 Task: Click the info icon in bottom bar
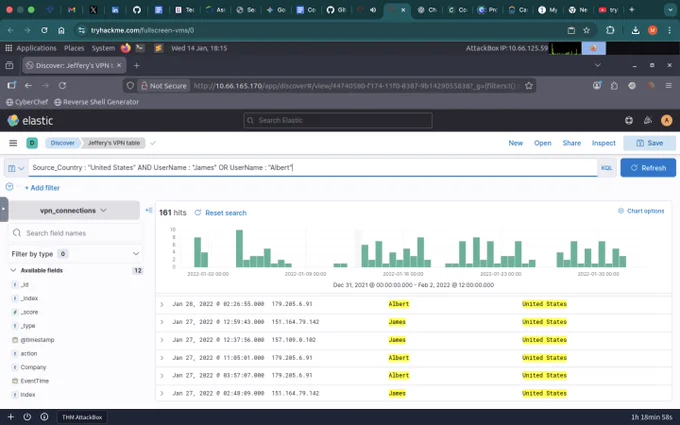tap(44, 417)
